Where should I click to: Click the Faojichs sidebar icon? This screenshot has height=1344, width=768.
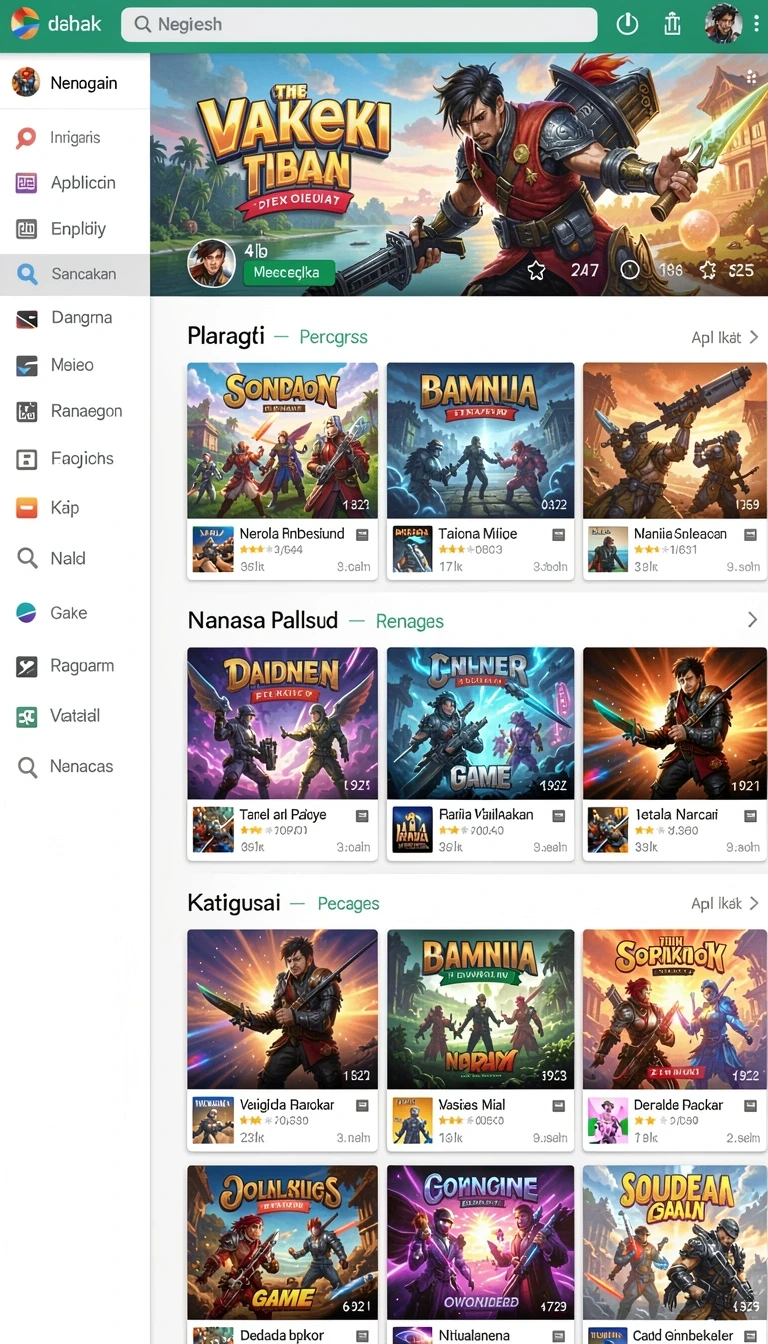pyautogui.click(x=27, y=459)
